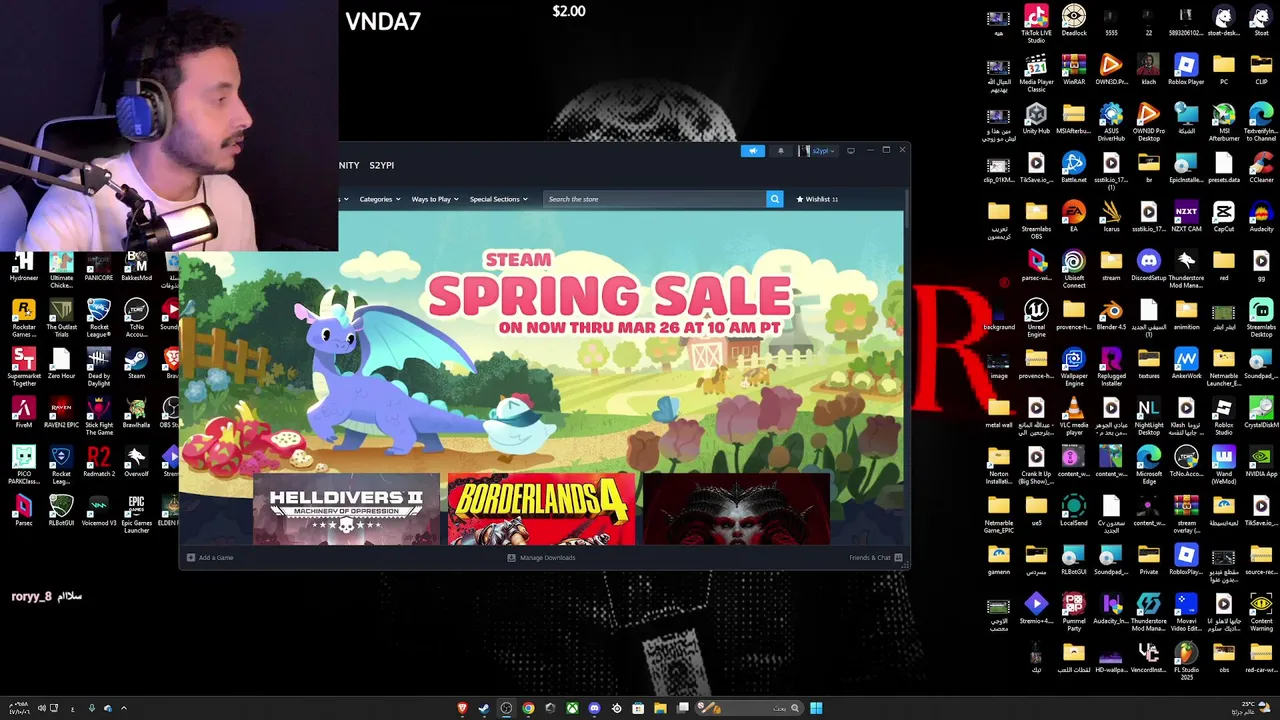Open the Xbox app taskbar icon
The width and height of the screenshot is (1280, 720).
tap(572, 708)
